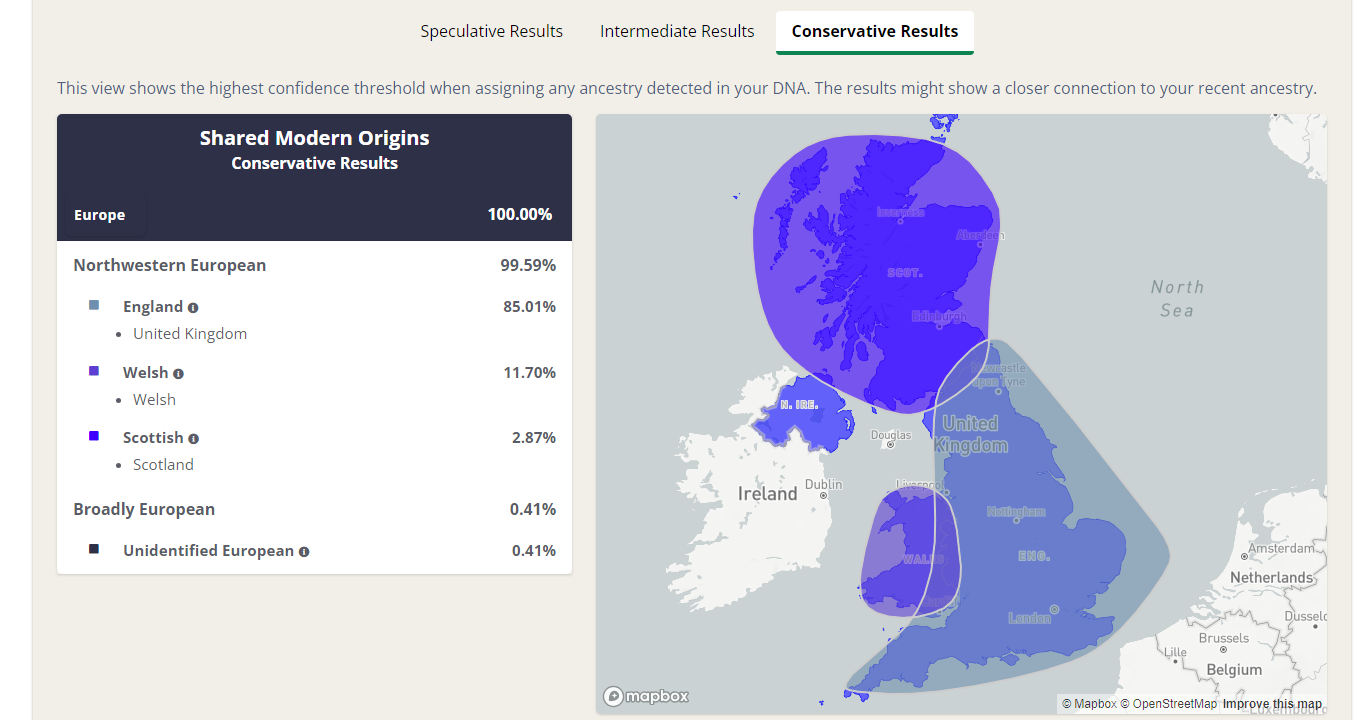Switch to Intermediate Results tab

677,31
